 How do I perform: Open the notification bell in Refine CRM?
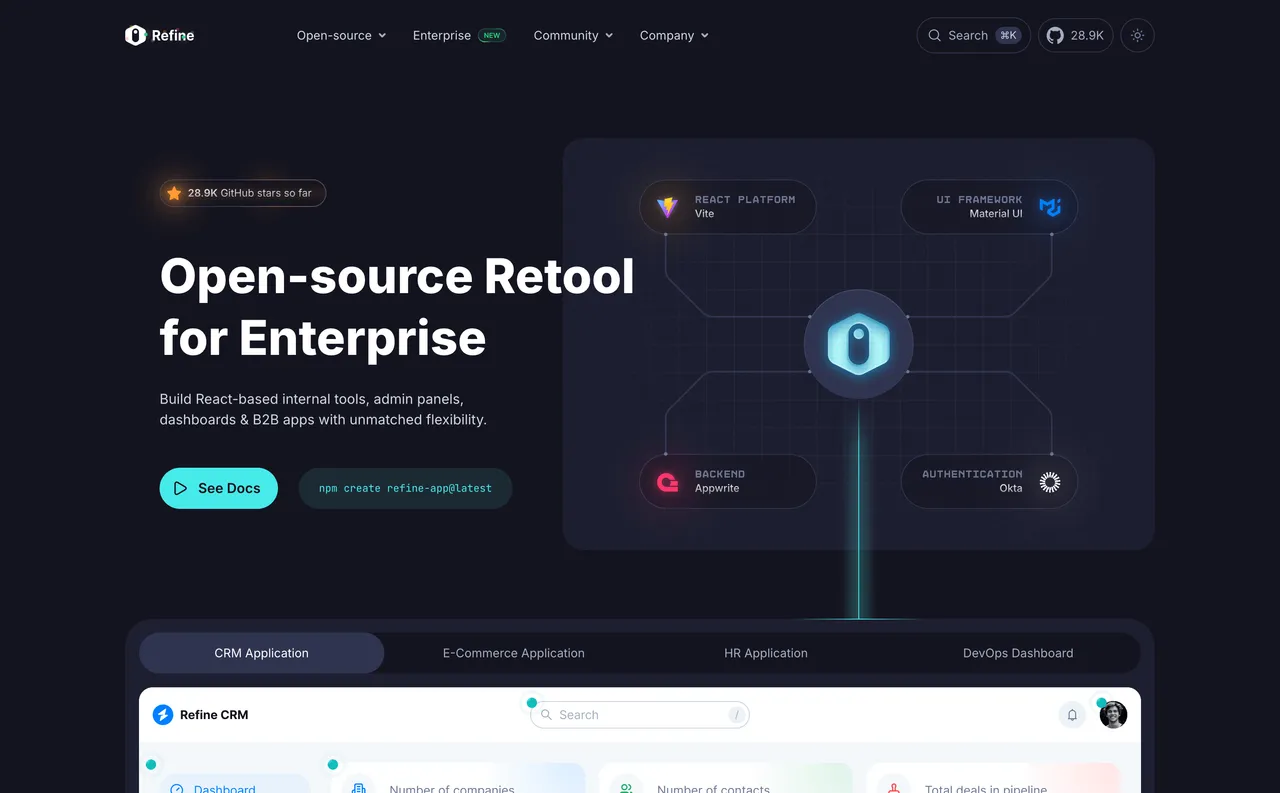pos(1071,715)
